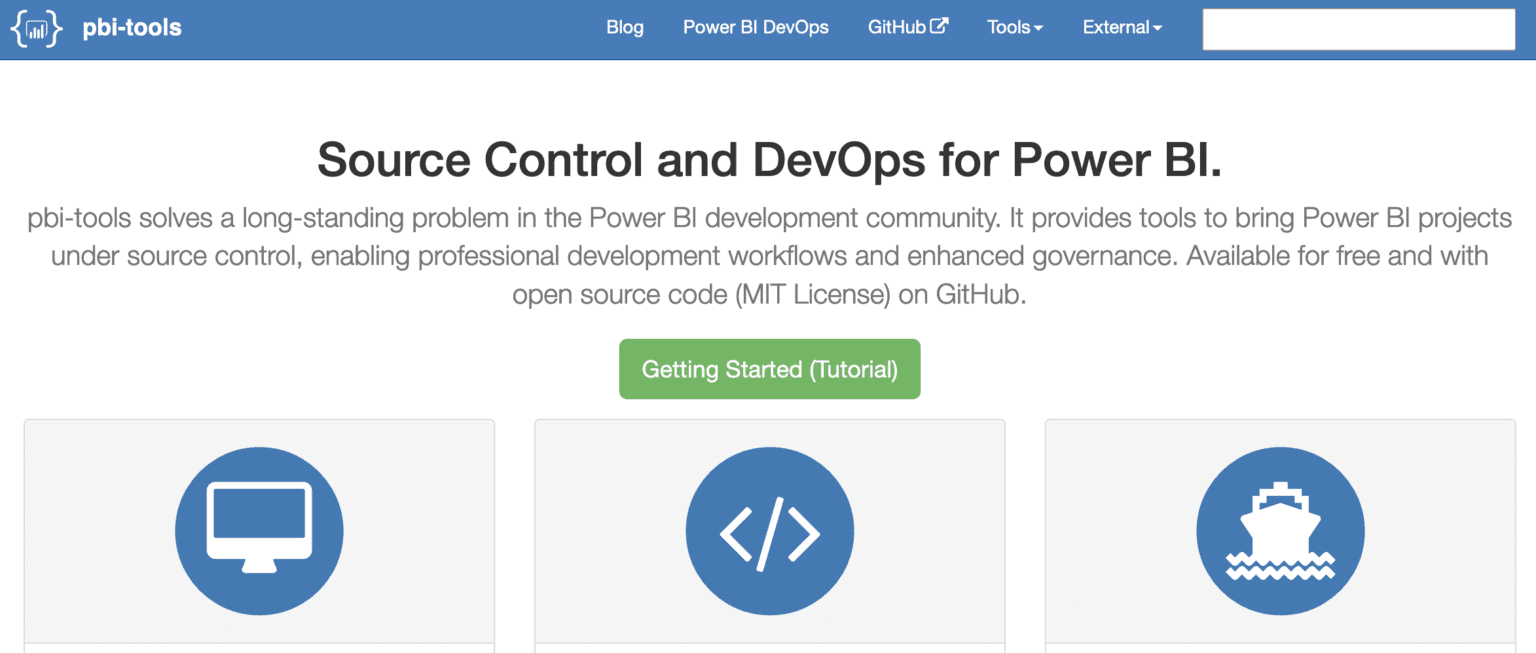Navigate to Power BI DevOps page

[x=755, y=27]
